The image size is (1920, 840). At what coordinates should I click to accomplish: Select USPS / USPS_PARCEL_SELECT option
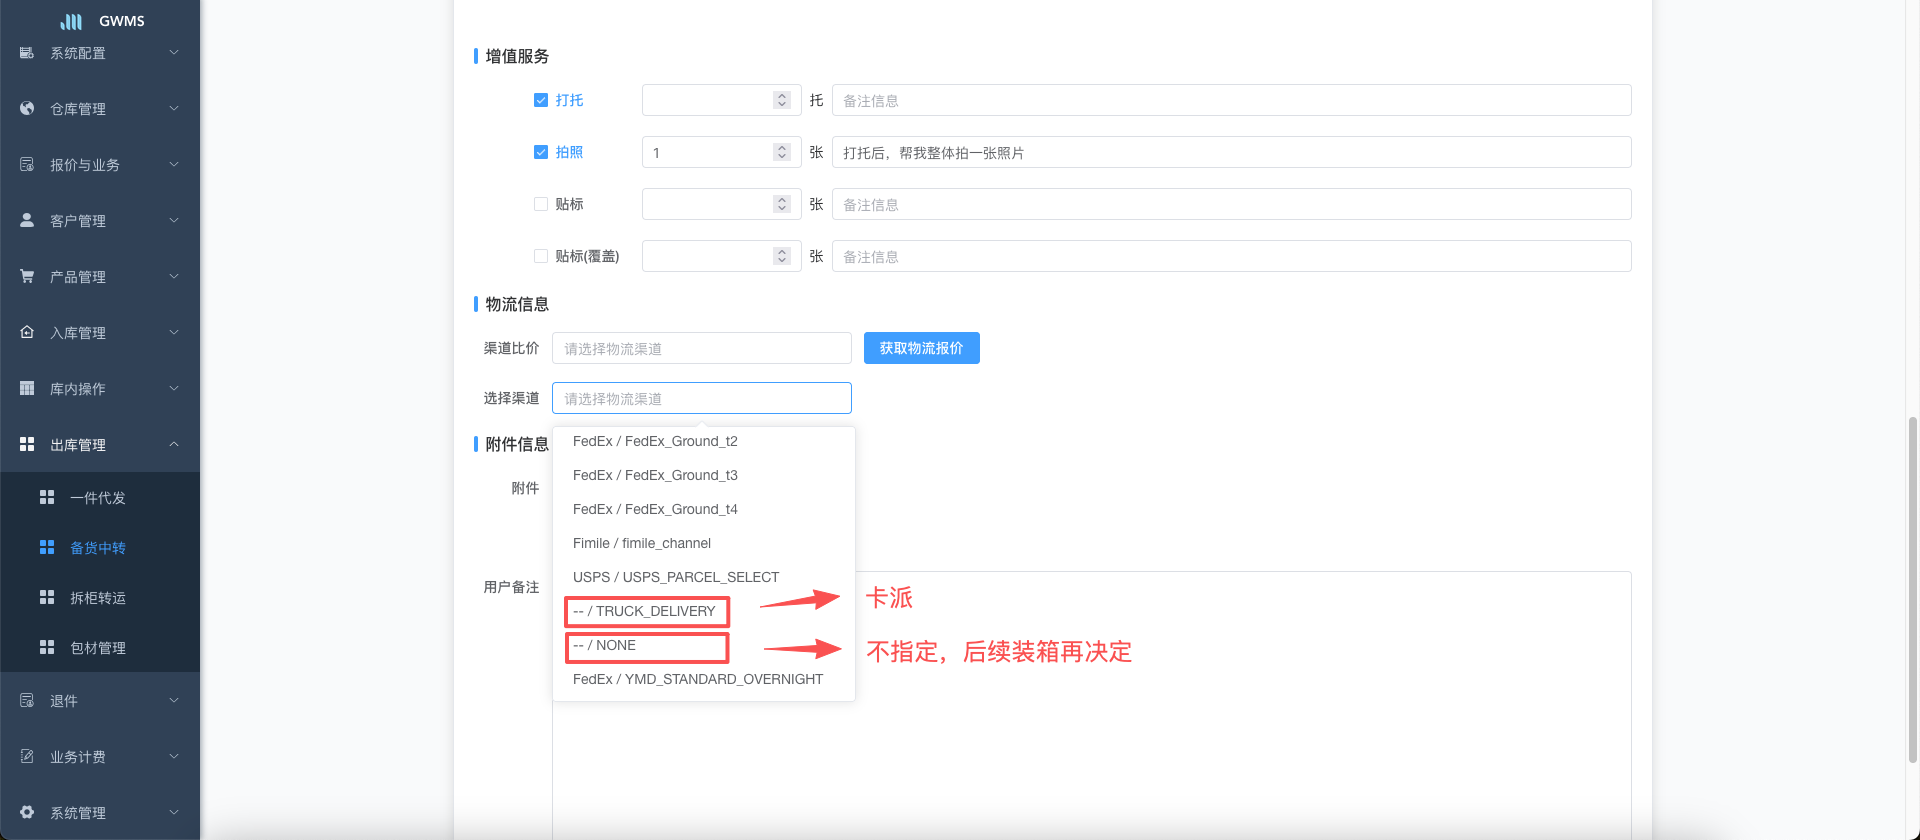(x=704, y=577)
